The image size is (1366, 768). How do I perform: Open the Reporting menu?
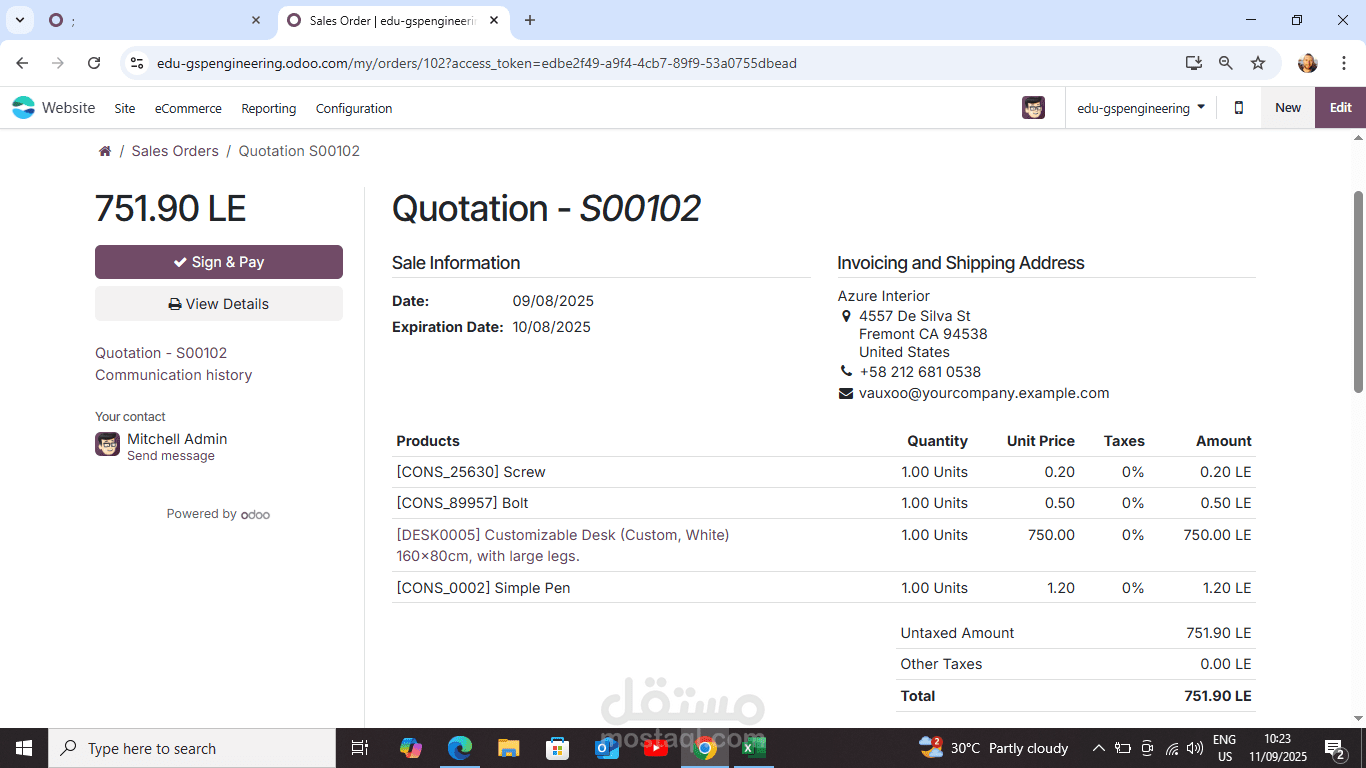[269, 108]
